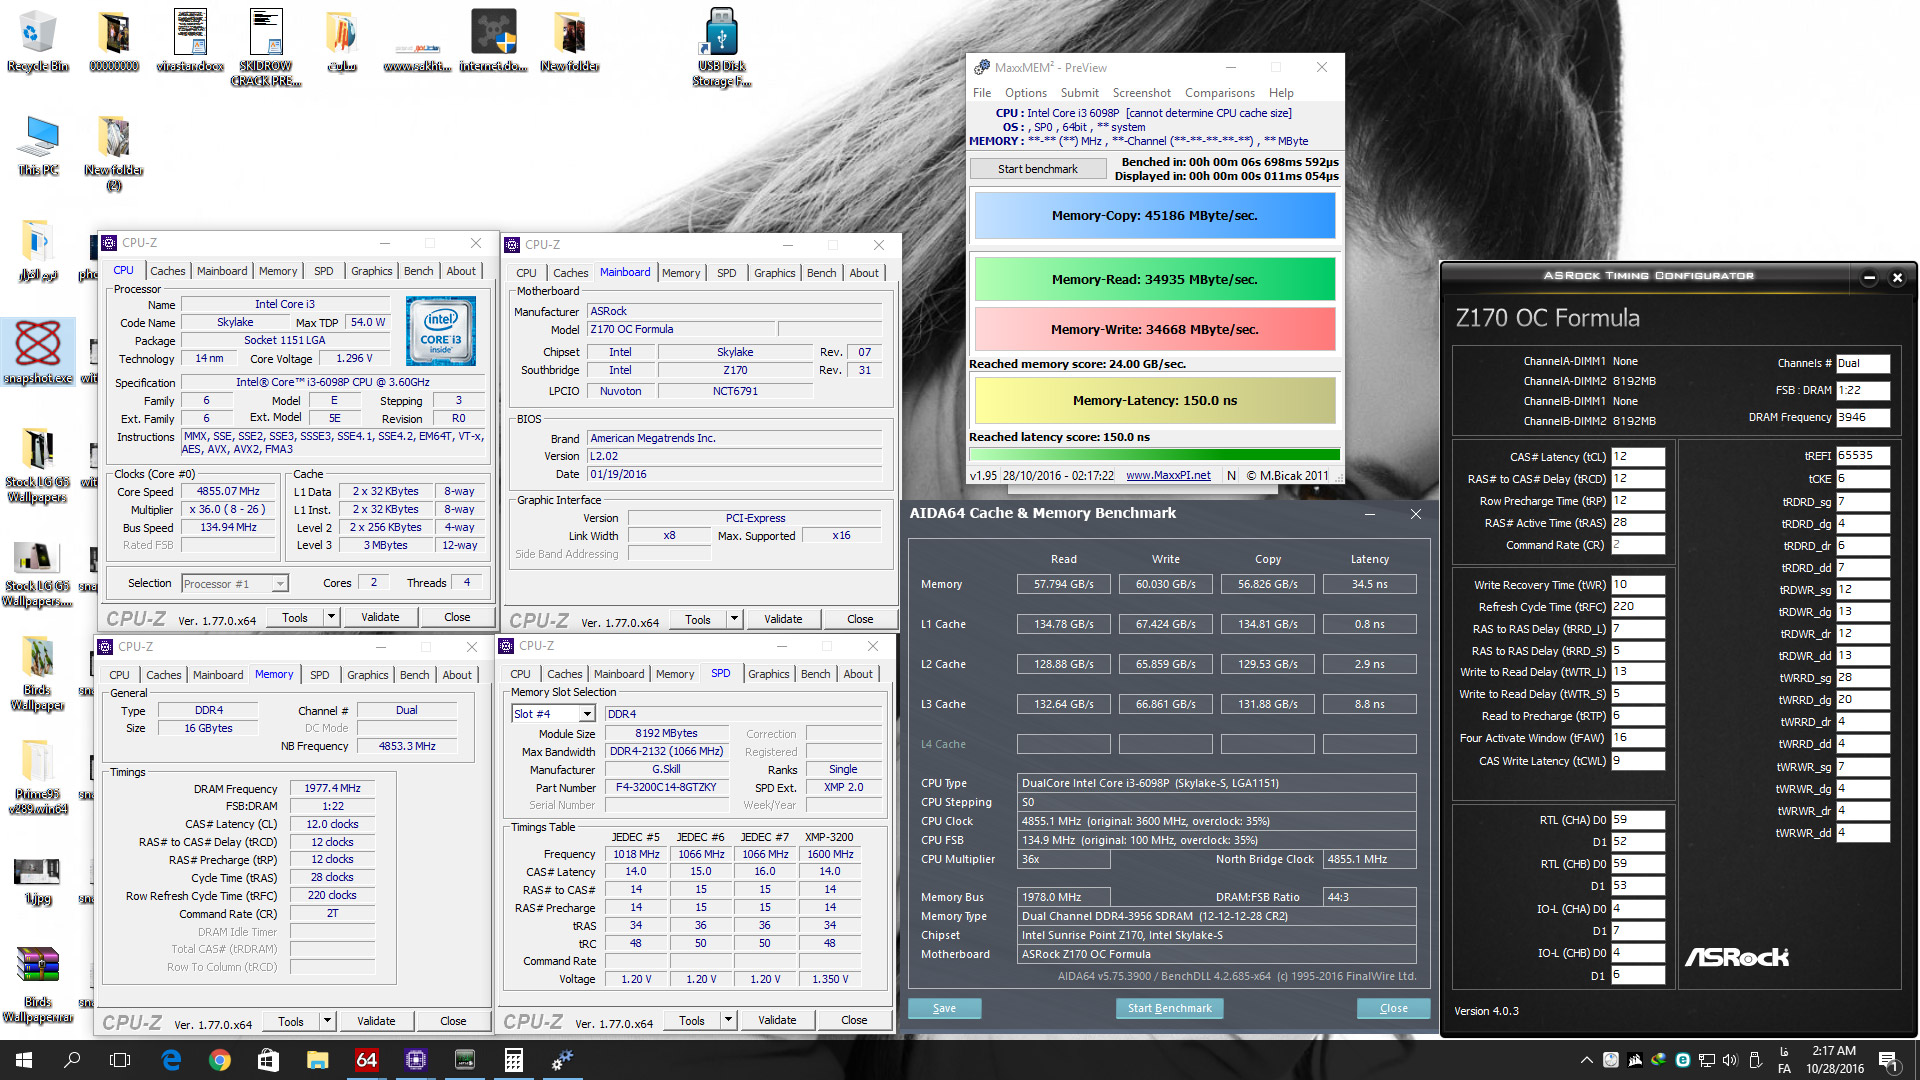The height and width of the screenshot is (1080, 1920).
Task: Expand Tools arrow in CPU-Z CPU window
Action: (332, 617)
